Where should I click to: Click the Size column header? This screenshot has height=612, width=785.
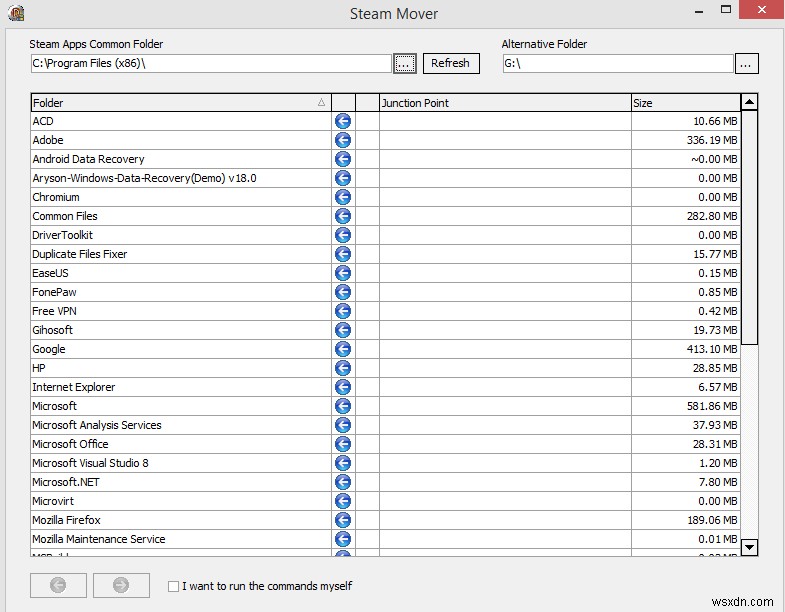685,103
